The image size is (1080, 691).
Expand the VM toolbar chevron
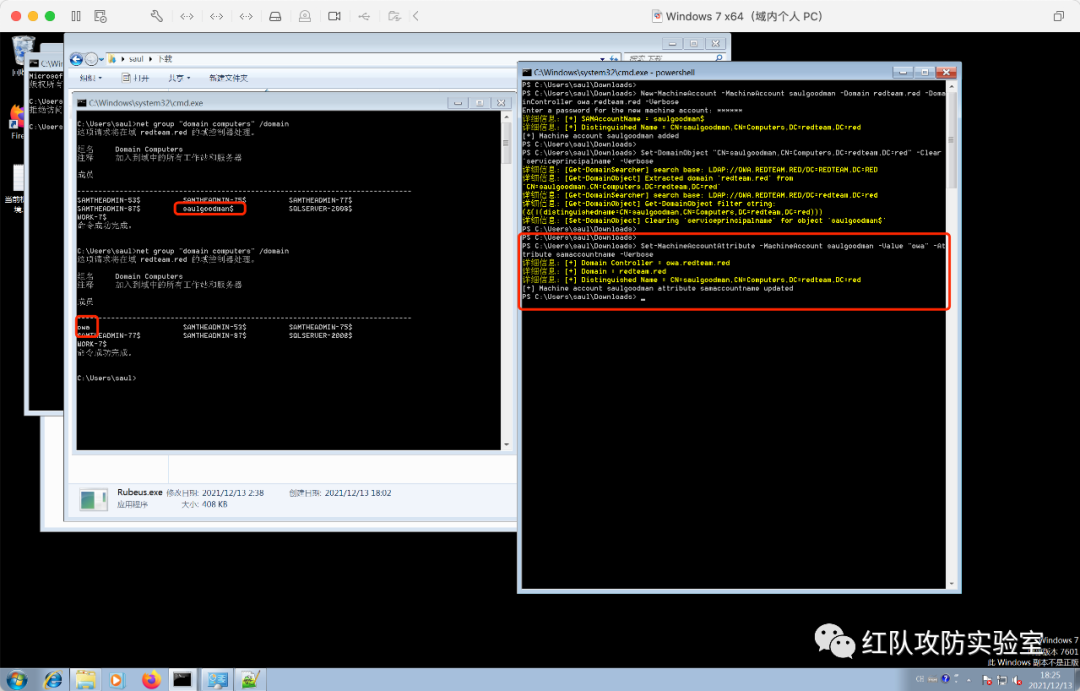pos(416,16)
